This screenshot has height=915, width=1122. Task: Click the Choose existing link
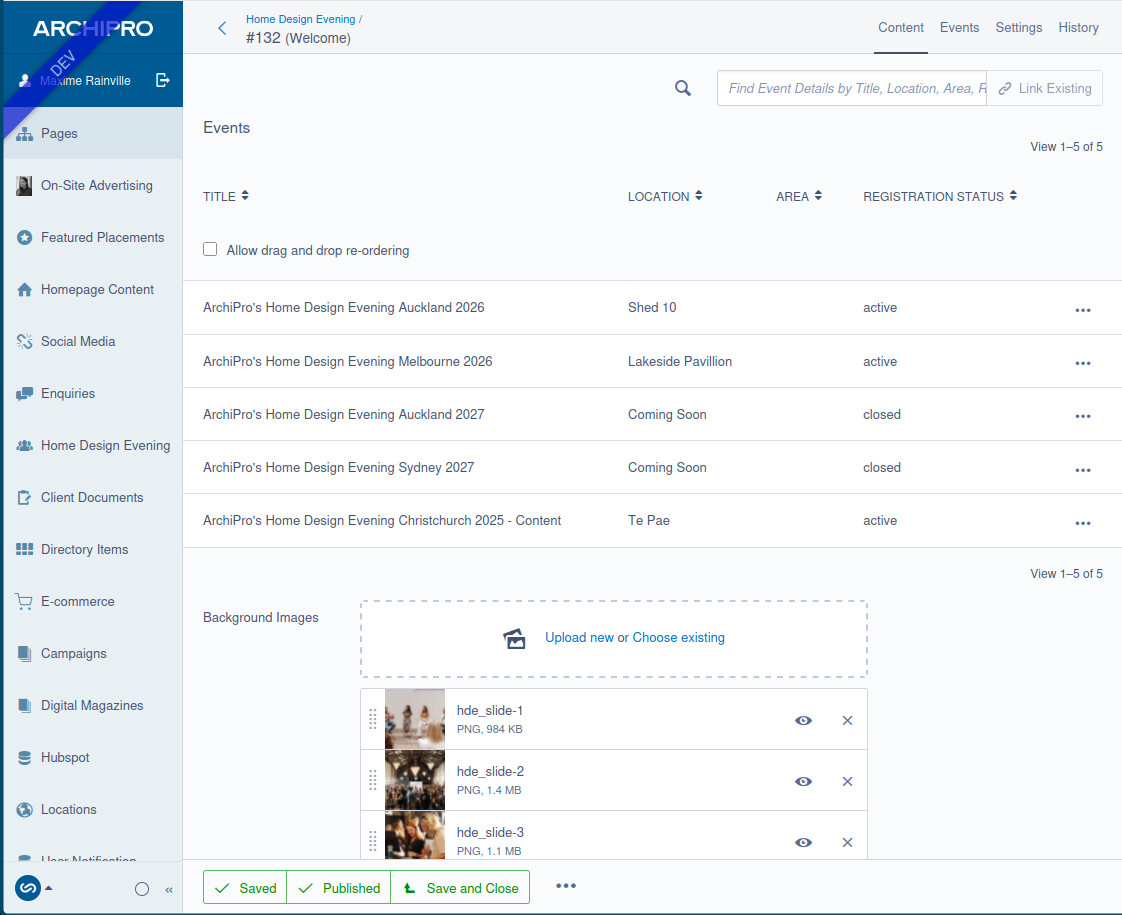tap(678, 637)
